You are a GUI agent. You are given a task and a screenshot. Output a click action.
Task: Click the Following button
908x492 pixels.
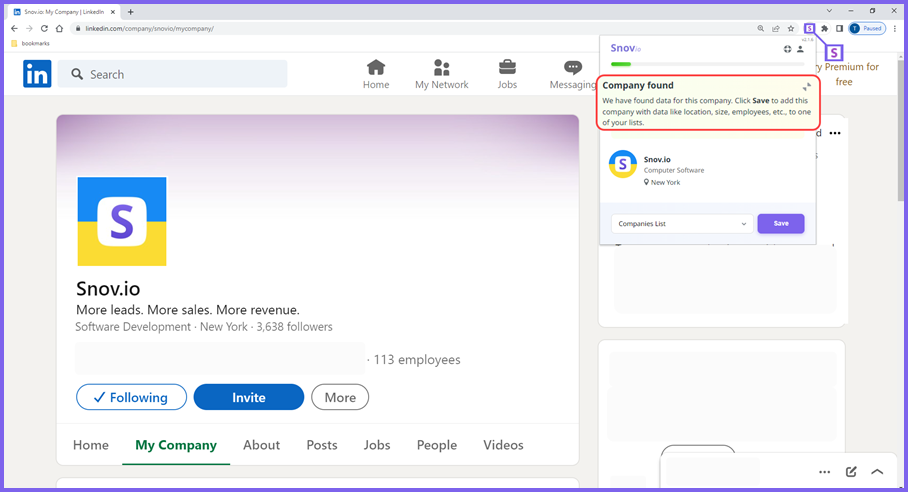131,397
